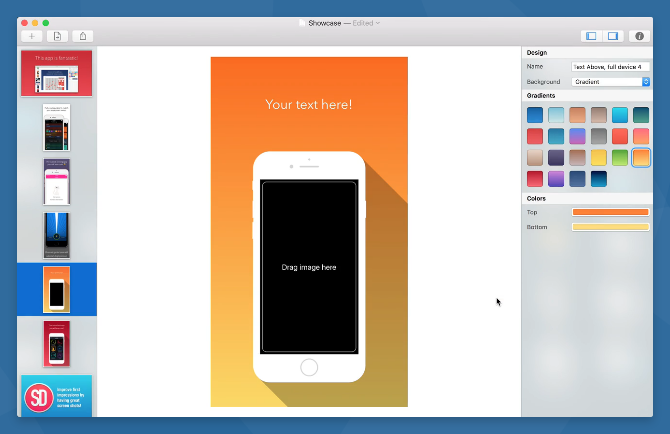
Task: Select the dark blue phone thumbnail
Action: click(56, 234)
